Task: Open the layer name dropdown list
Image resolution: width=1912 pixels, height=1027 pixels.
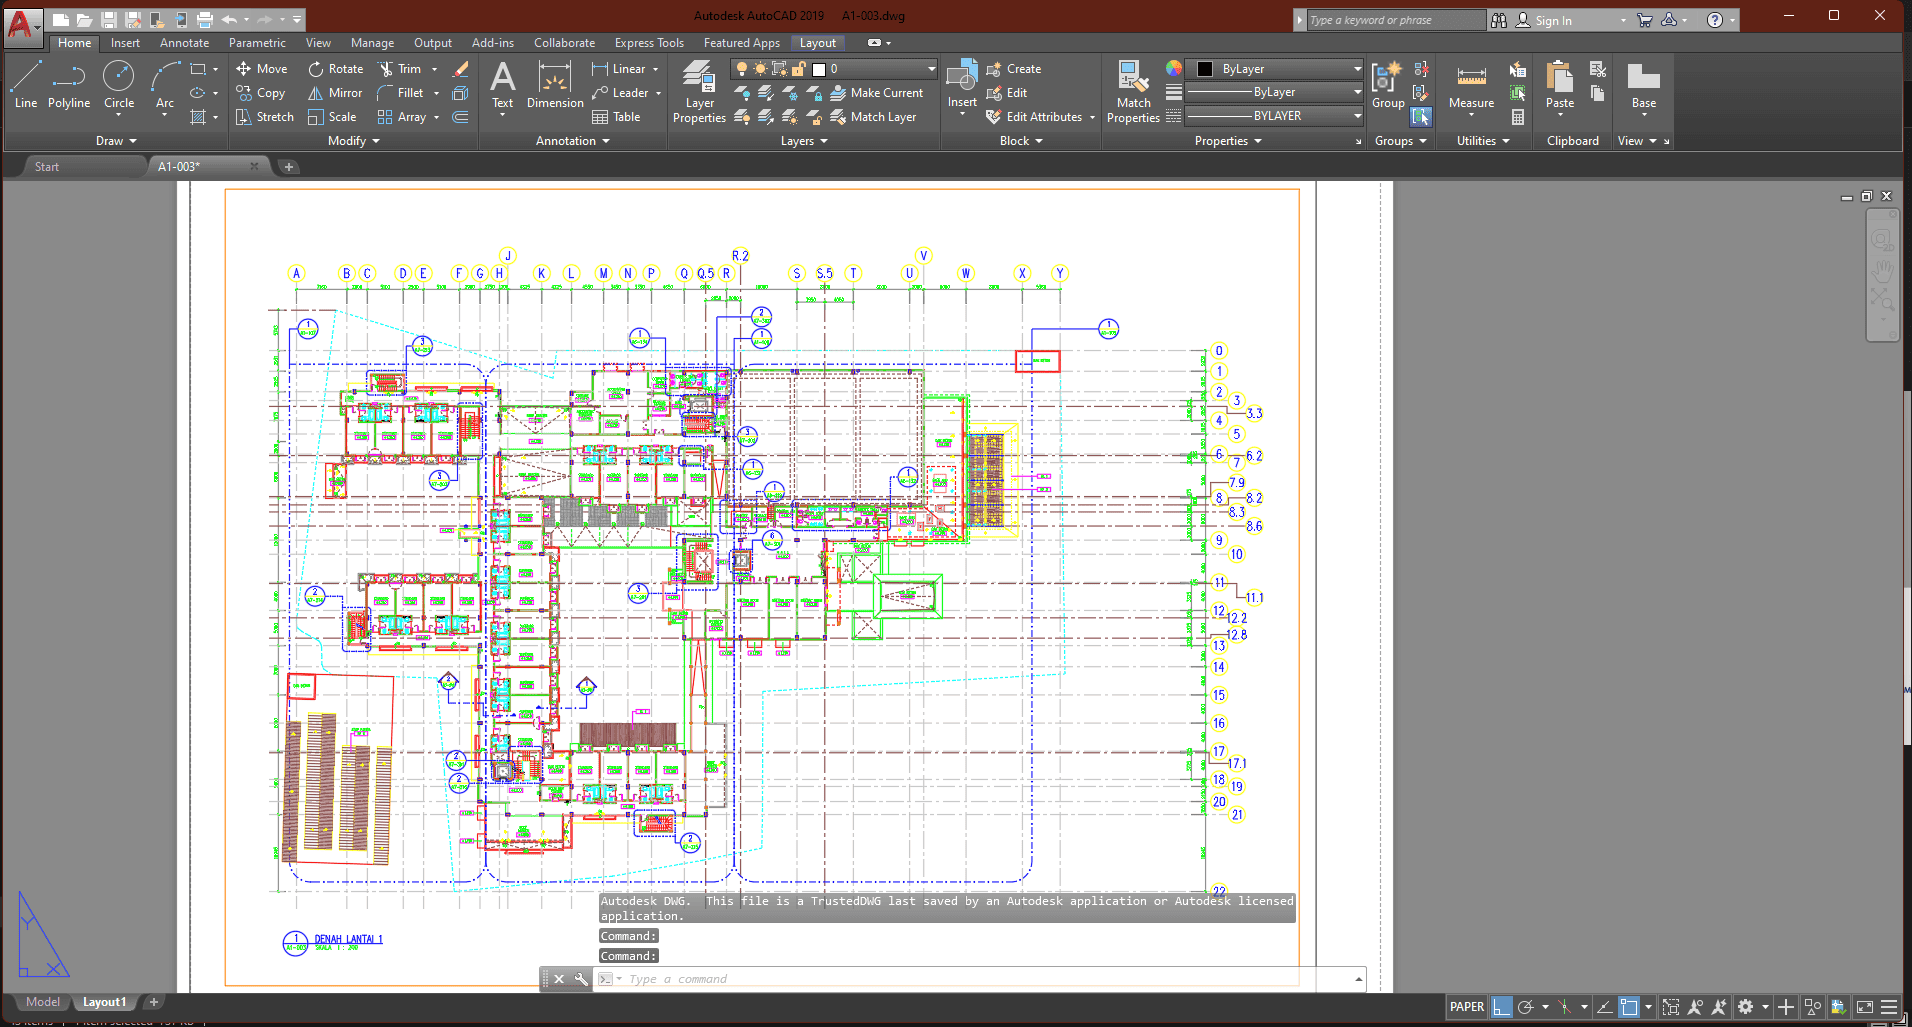Action: click(x=930, y=69)
